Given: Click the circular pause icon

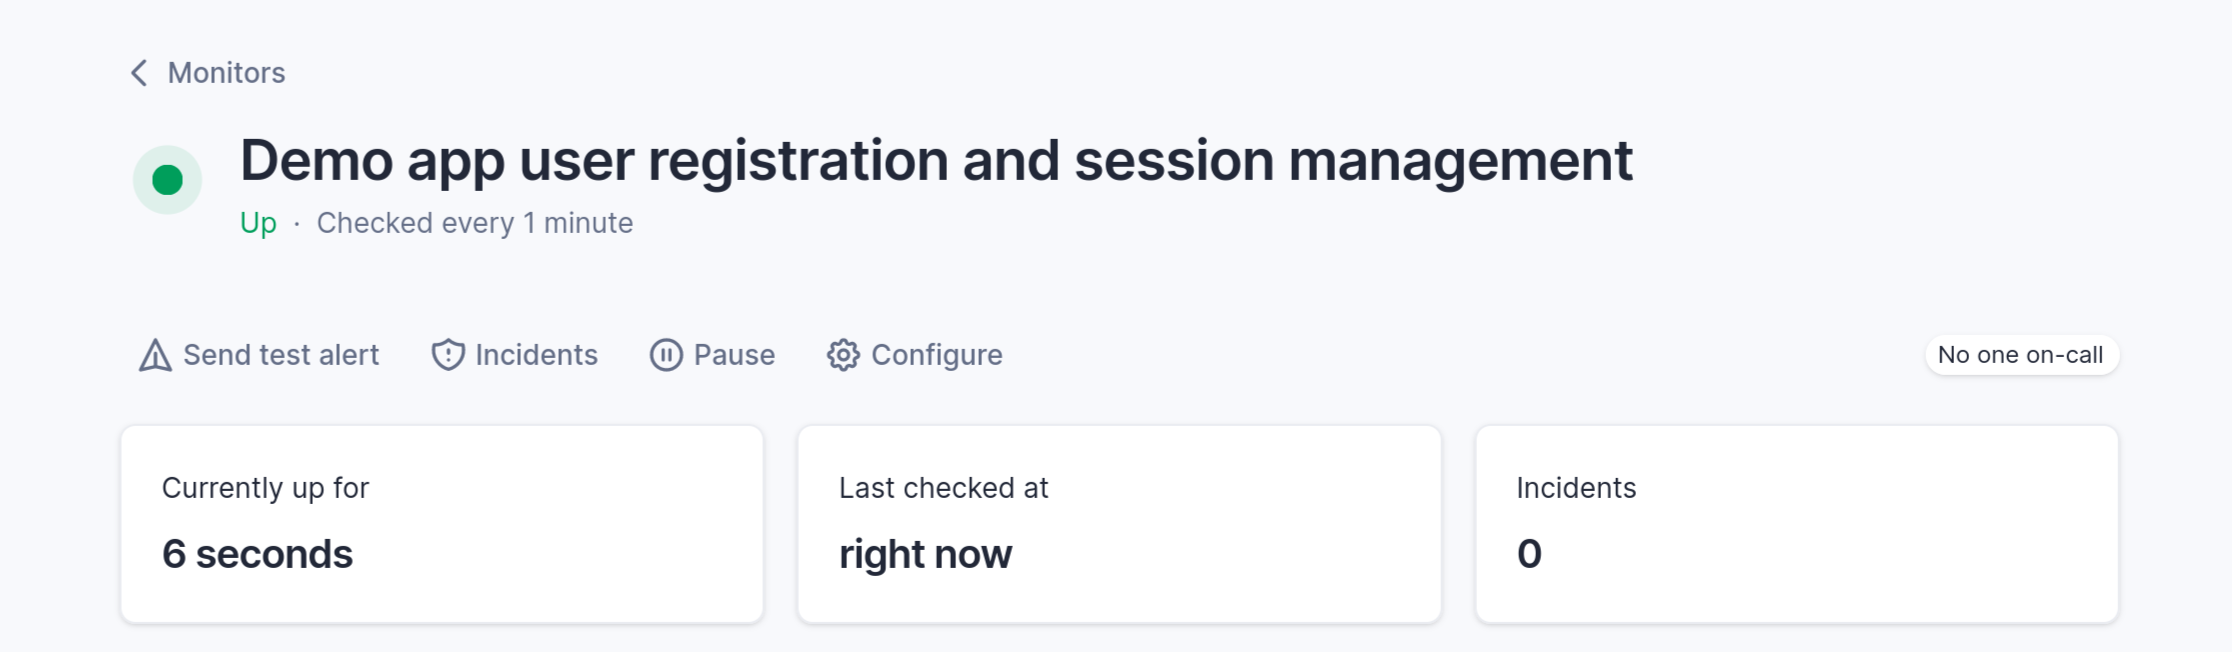Looking at the screenshot, I should point(666,355).
